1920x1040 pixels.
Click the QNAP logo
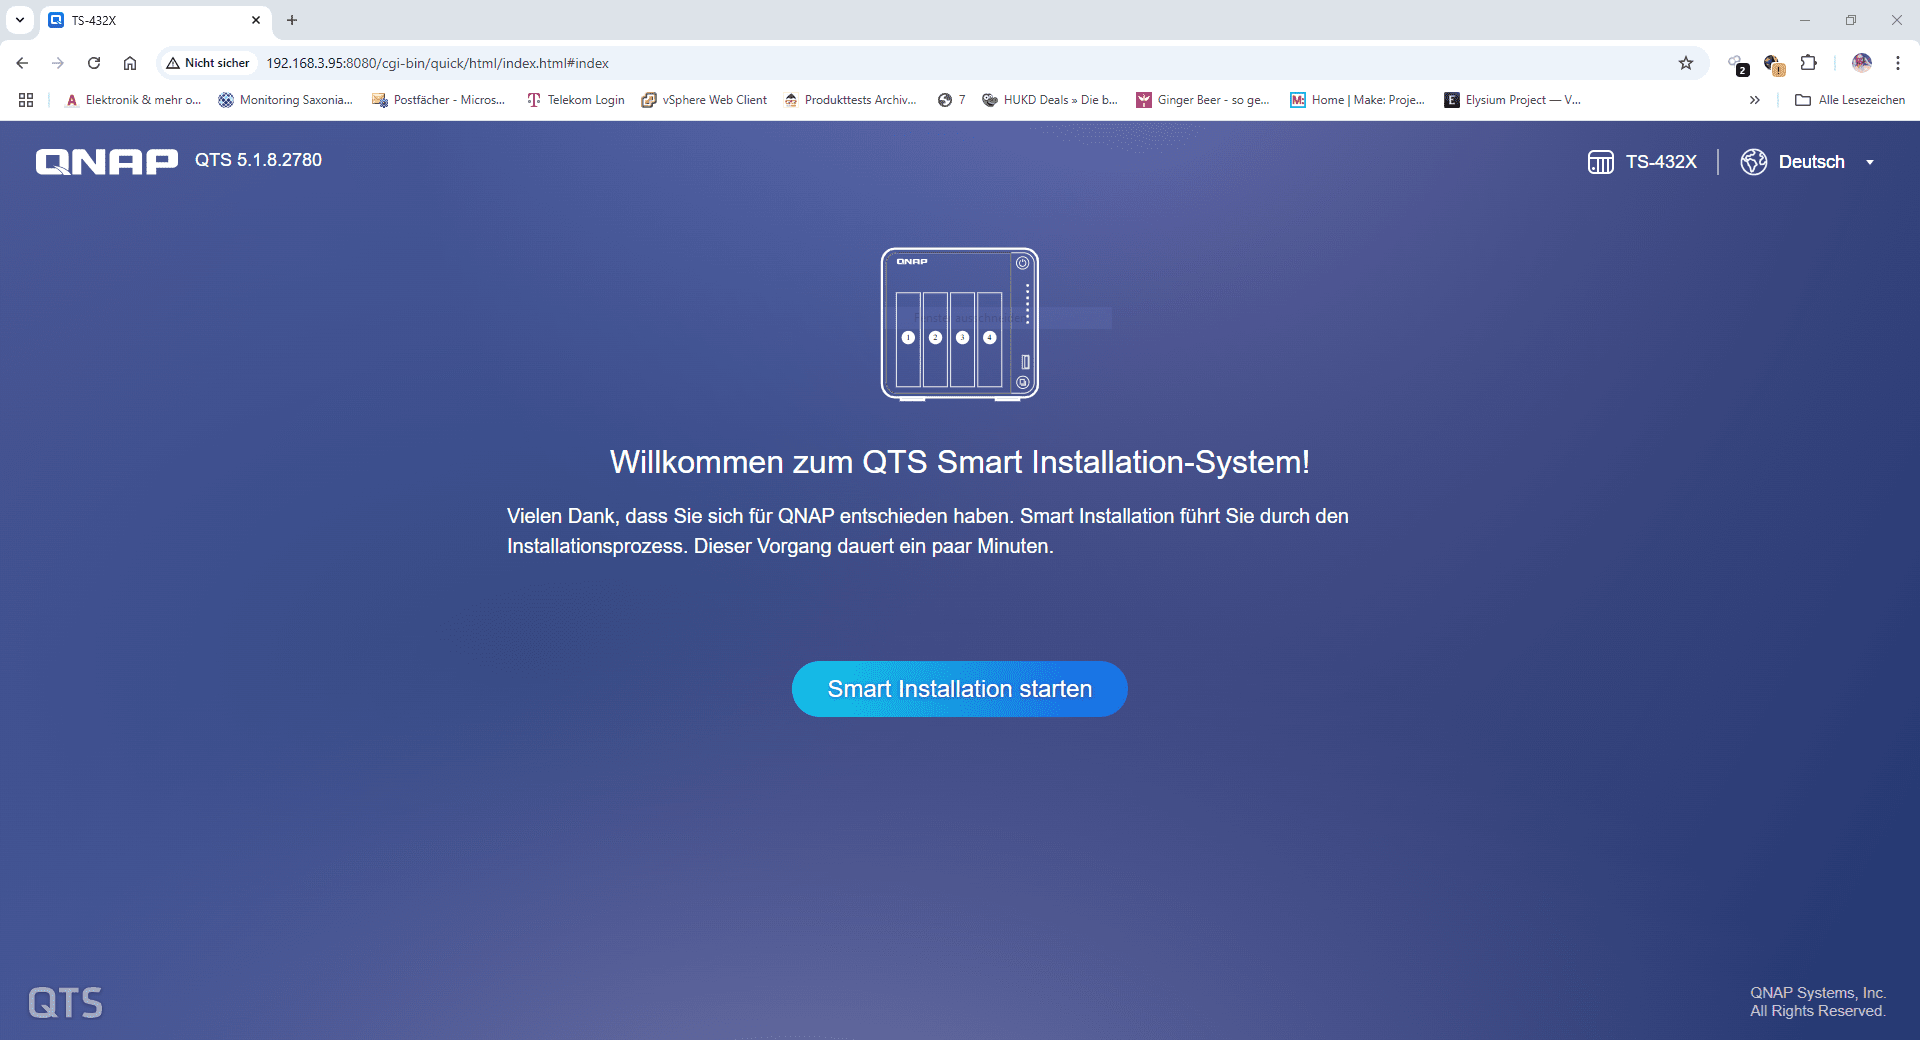coord(107,161)
